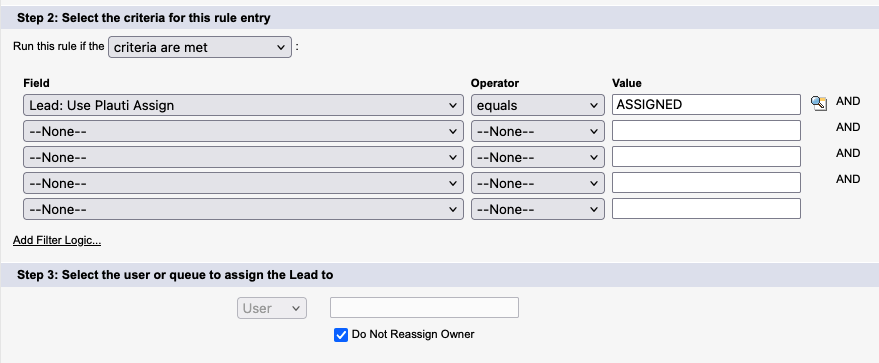
Task: Open the second row Field dropdown
Action: (243, 131)
